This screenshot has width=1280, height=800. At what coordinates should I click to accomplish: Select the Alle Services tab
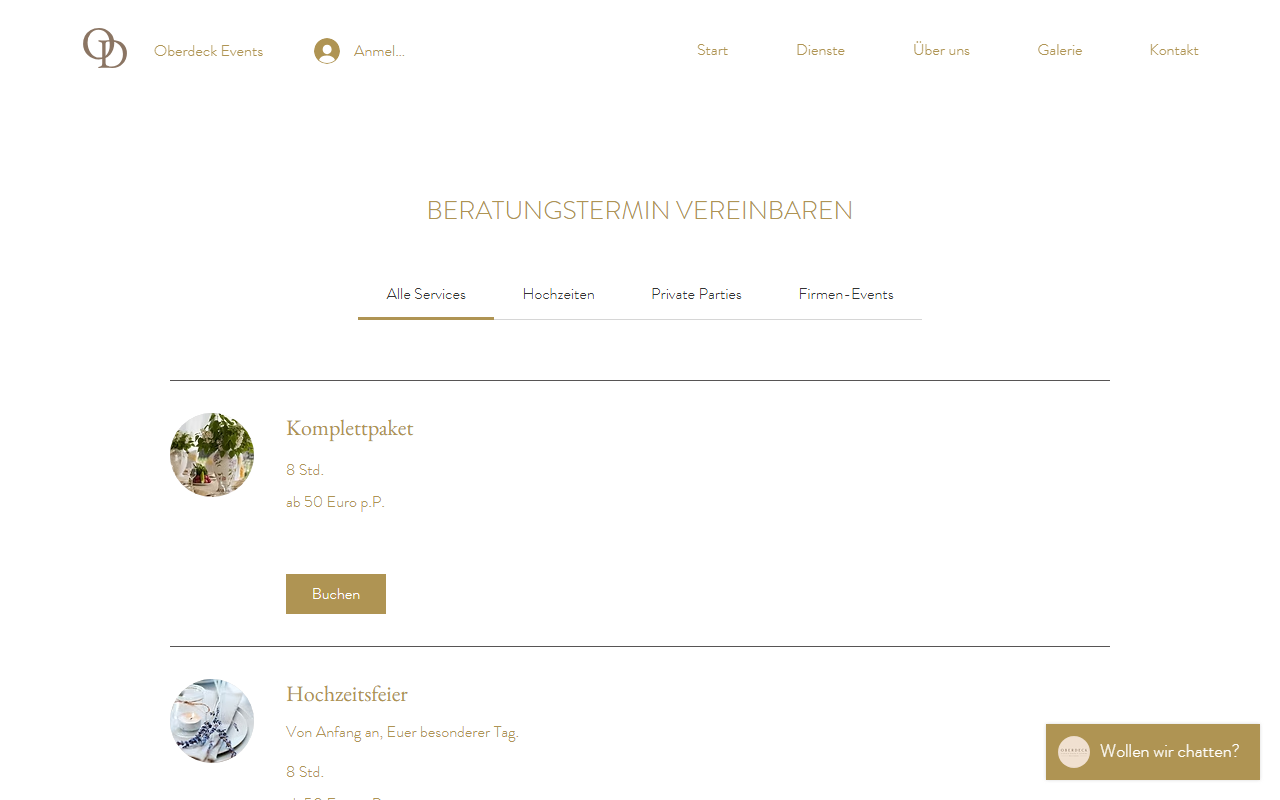[x=426, y=295]
